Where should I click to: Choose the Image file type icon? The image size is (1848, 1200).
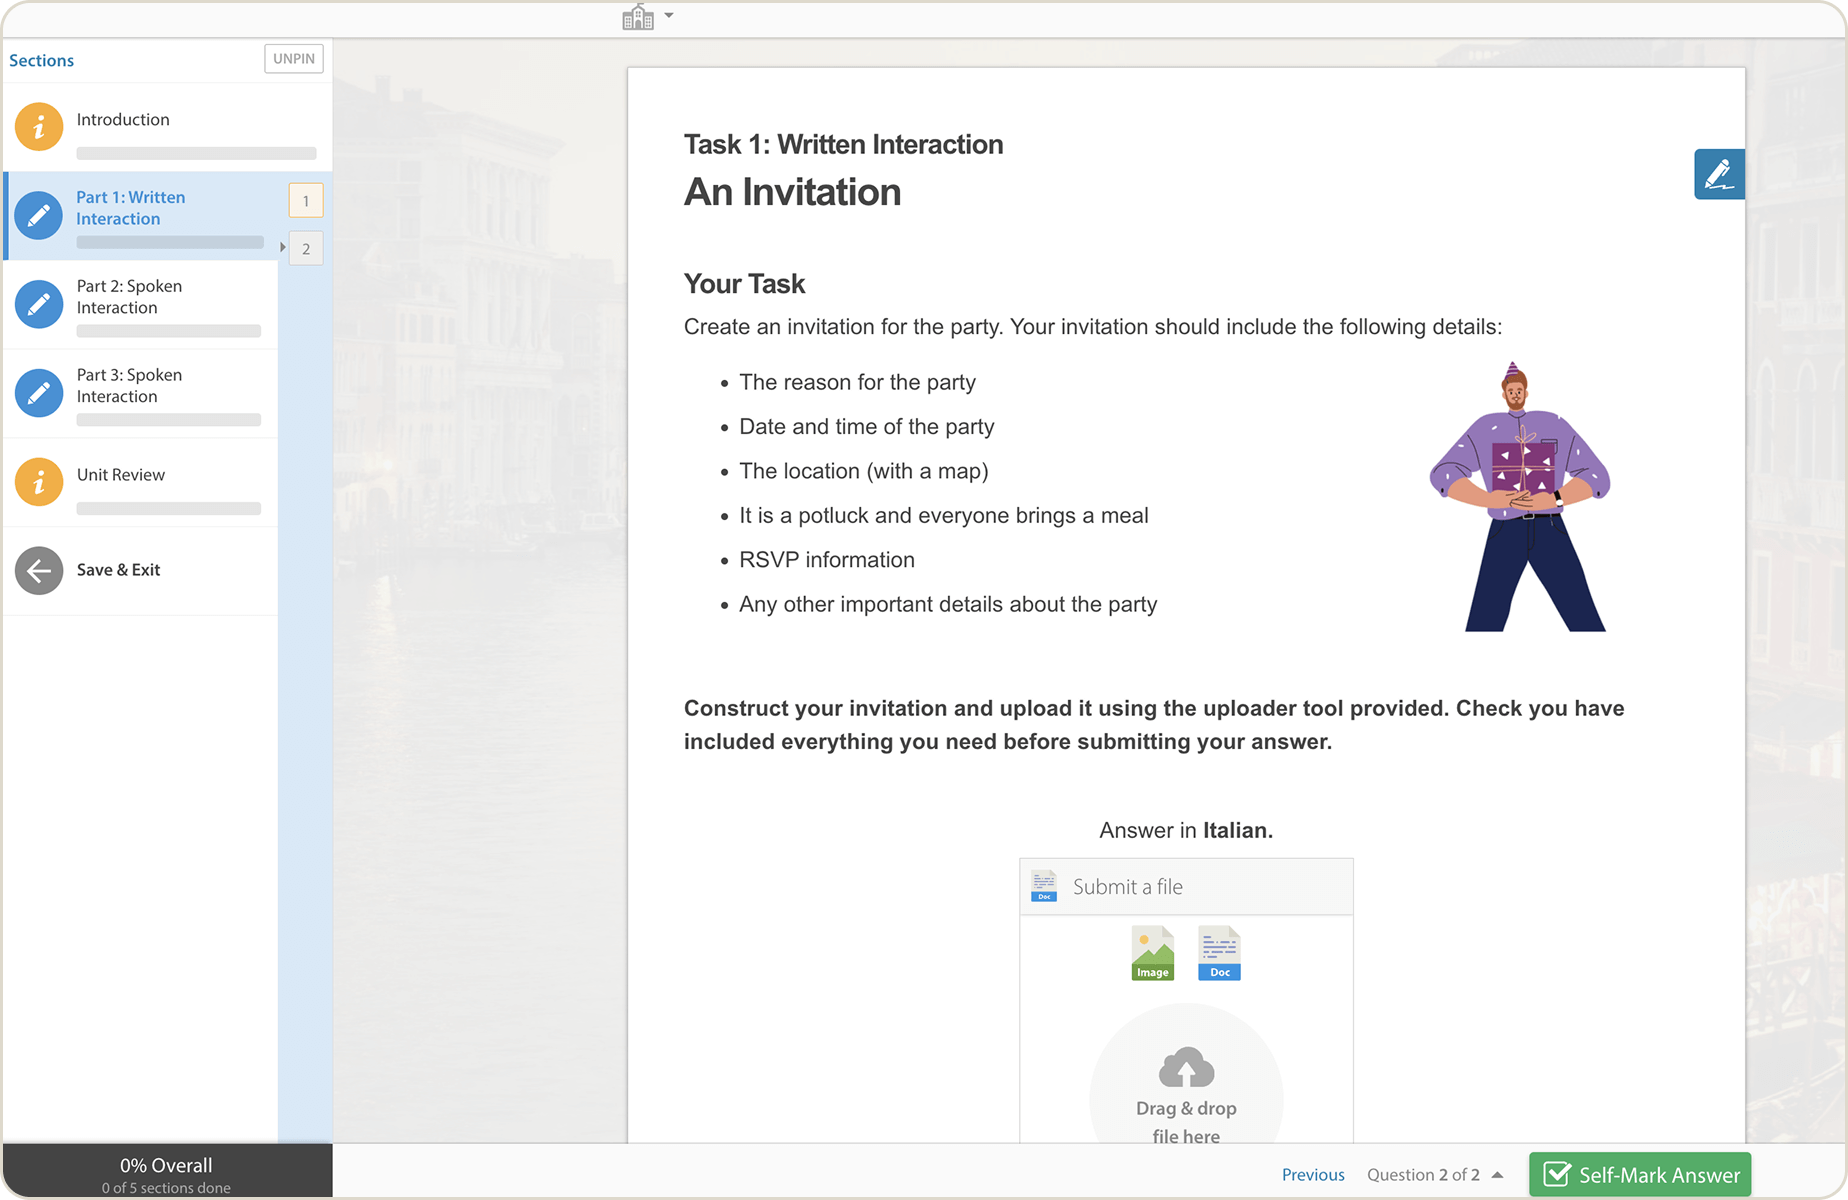click(1152, 953)
